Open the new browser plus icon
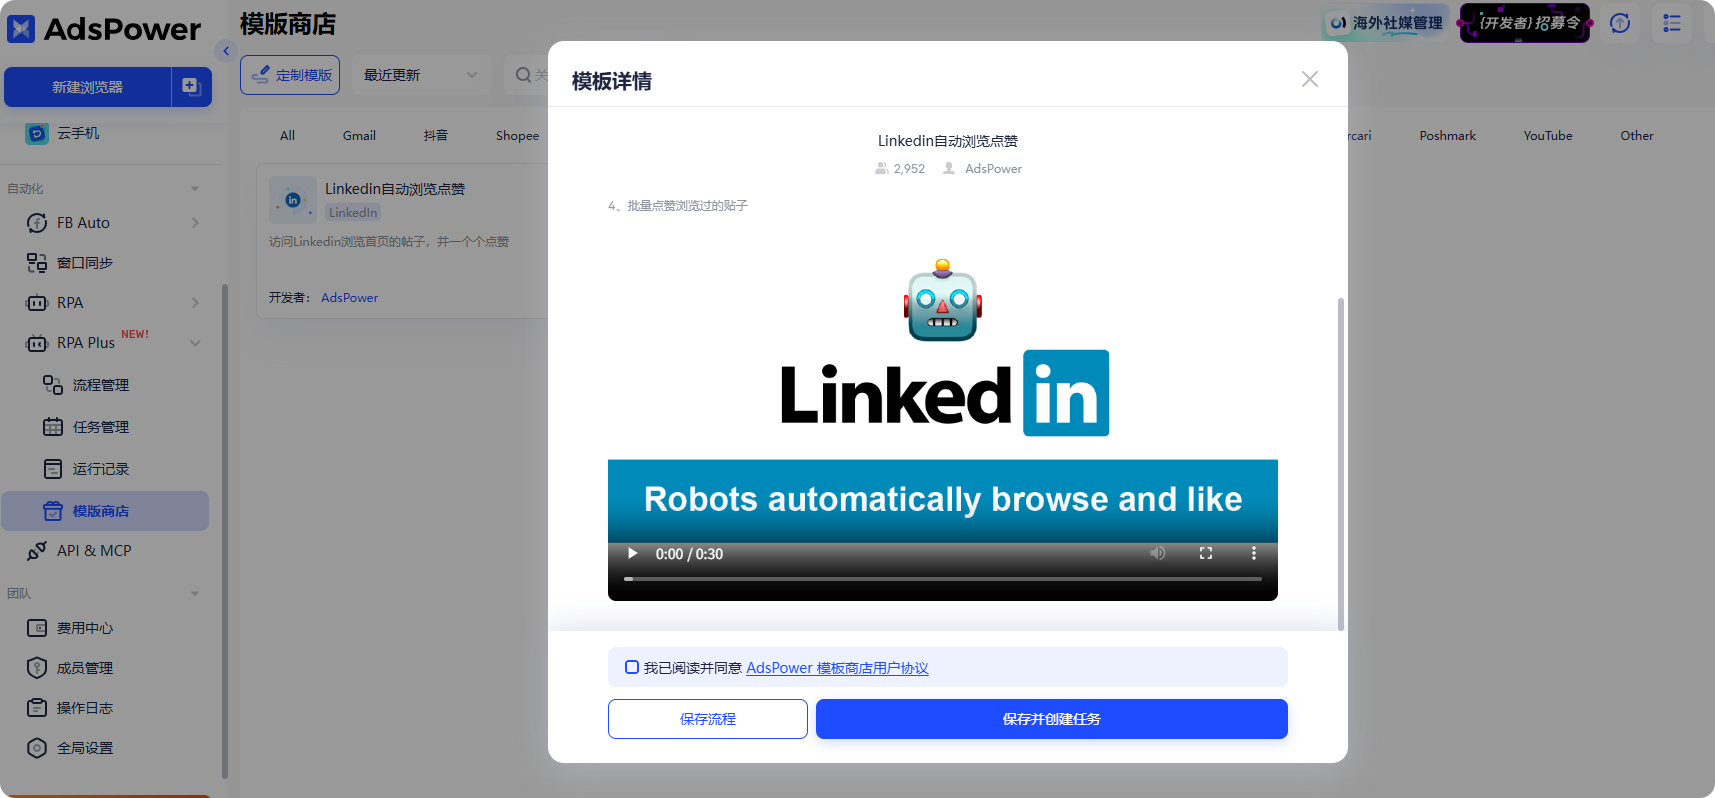Viewport: 1715px width, 798px height. pyautogui.click(x=191, y=87)
